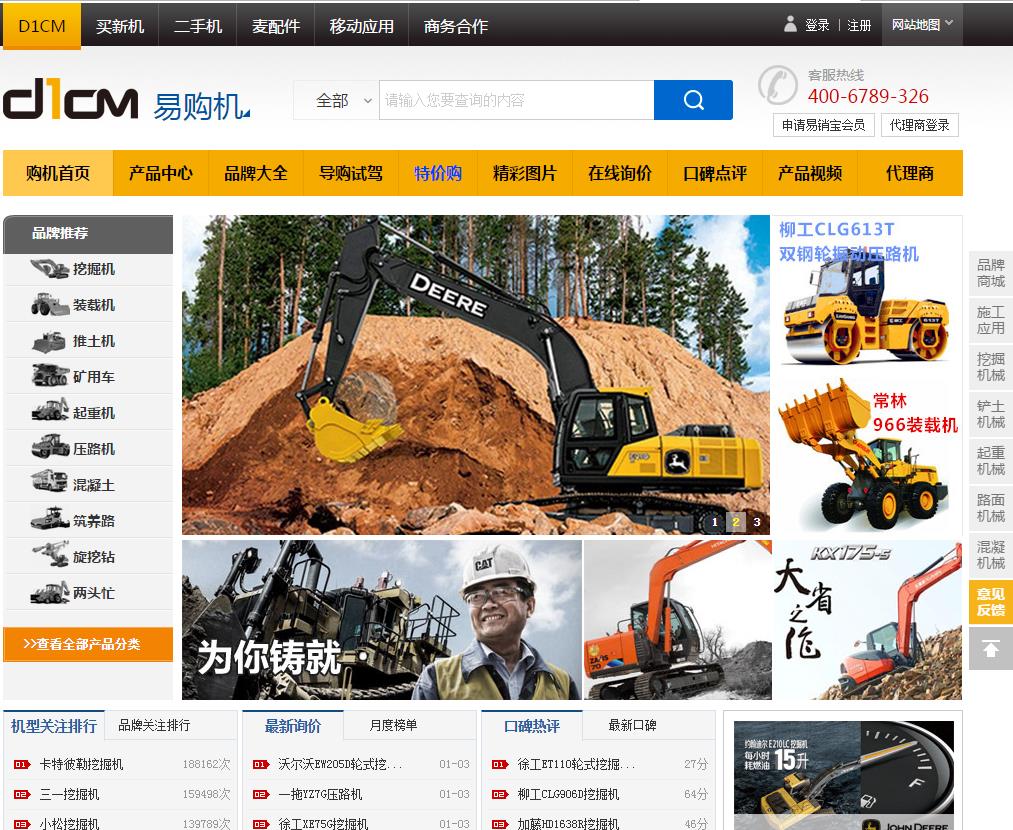This screenshot has width=1013, height=830.
Task: Open the CAT 为你铸就 banner
Action: point(382,620)
